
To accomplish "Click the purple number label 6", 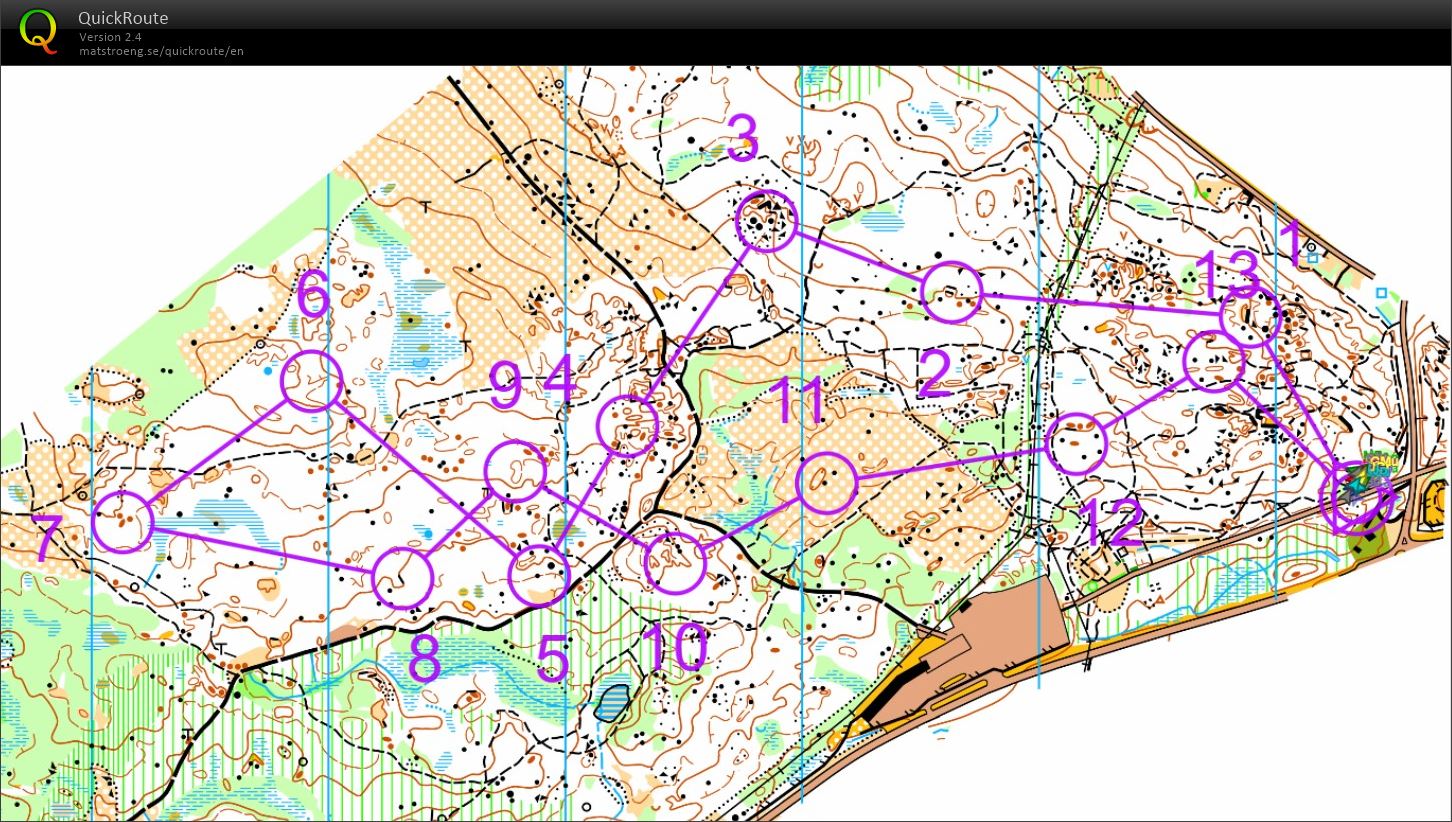I will pos(314,296).
